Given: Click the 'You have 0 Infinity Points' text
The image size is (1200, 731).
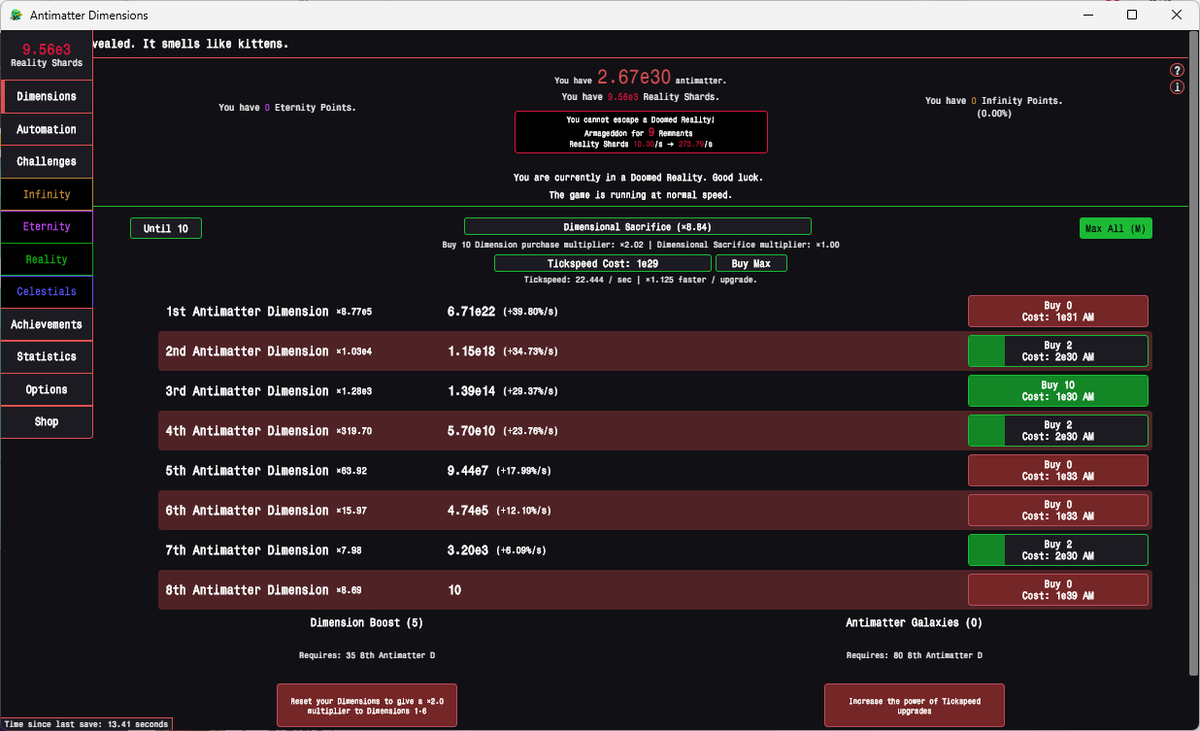Looking at the screenshot, I should 994,101.
